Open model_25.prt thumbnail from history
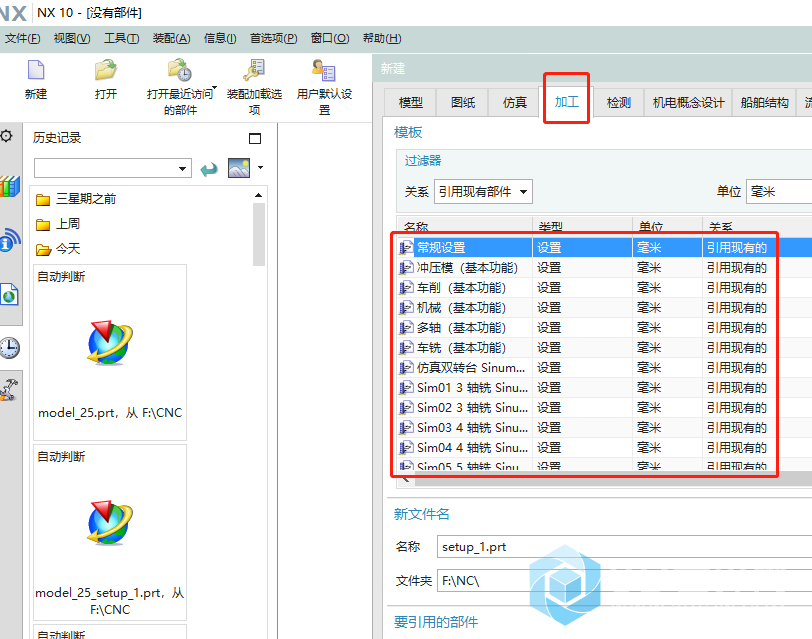Screen dimensions: 812x639 pos(110,352)
